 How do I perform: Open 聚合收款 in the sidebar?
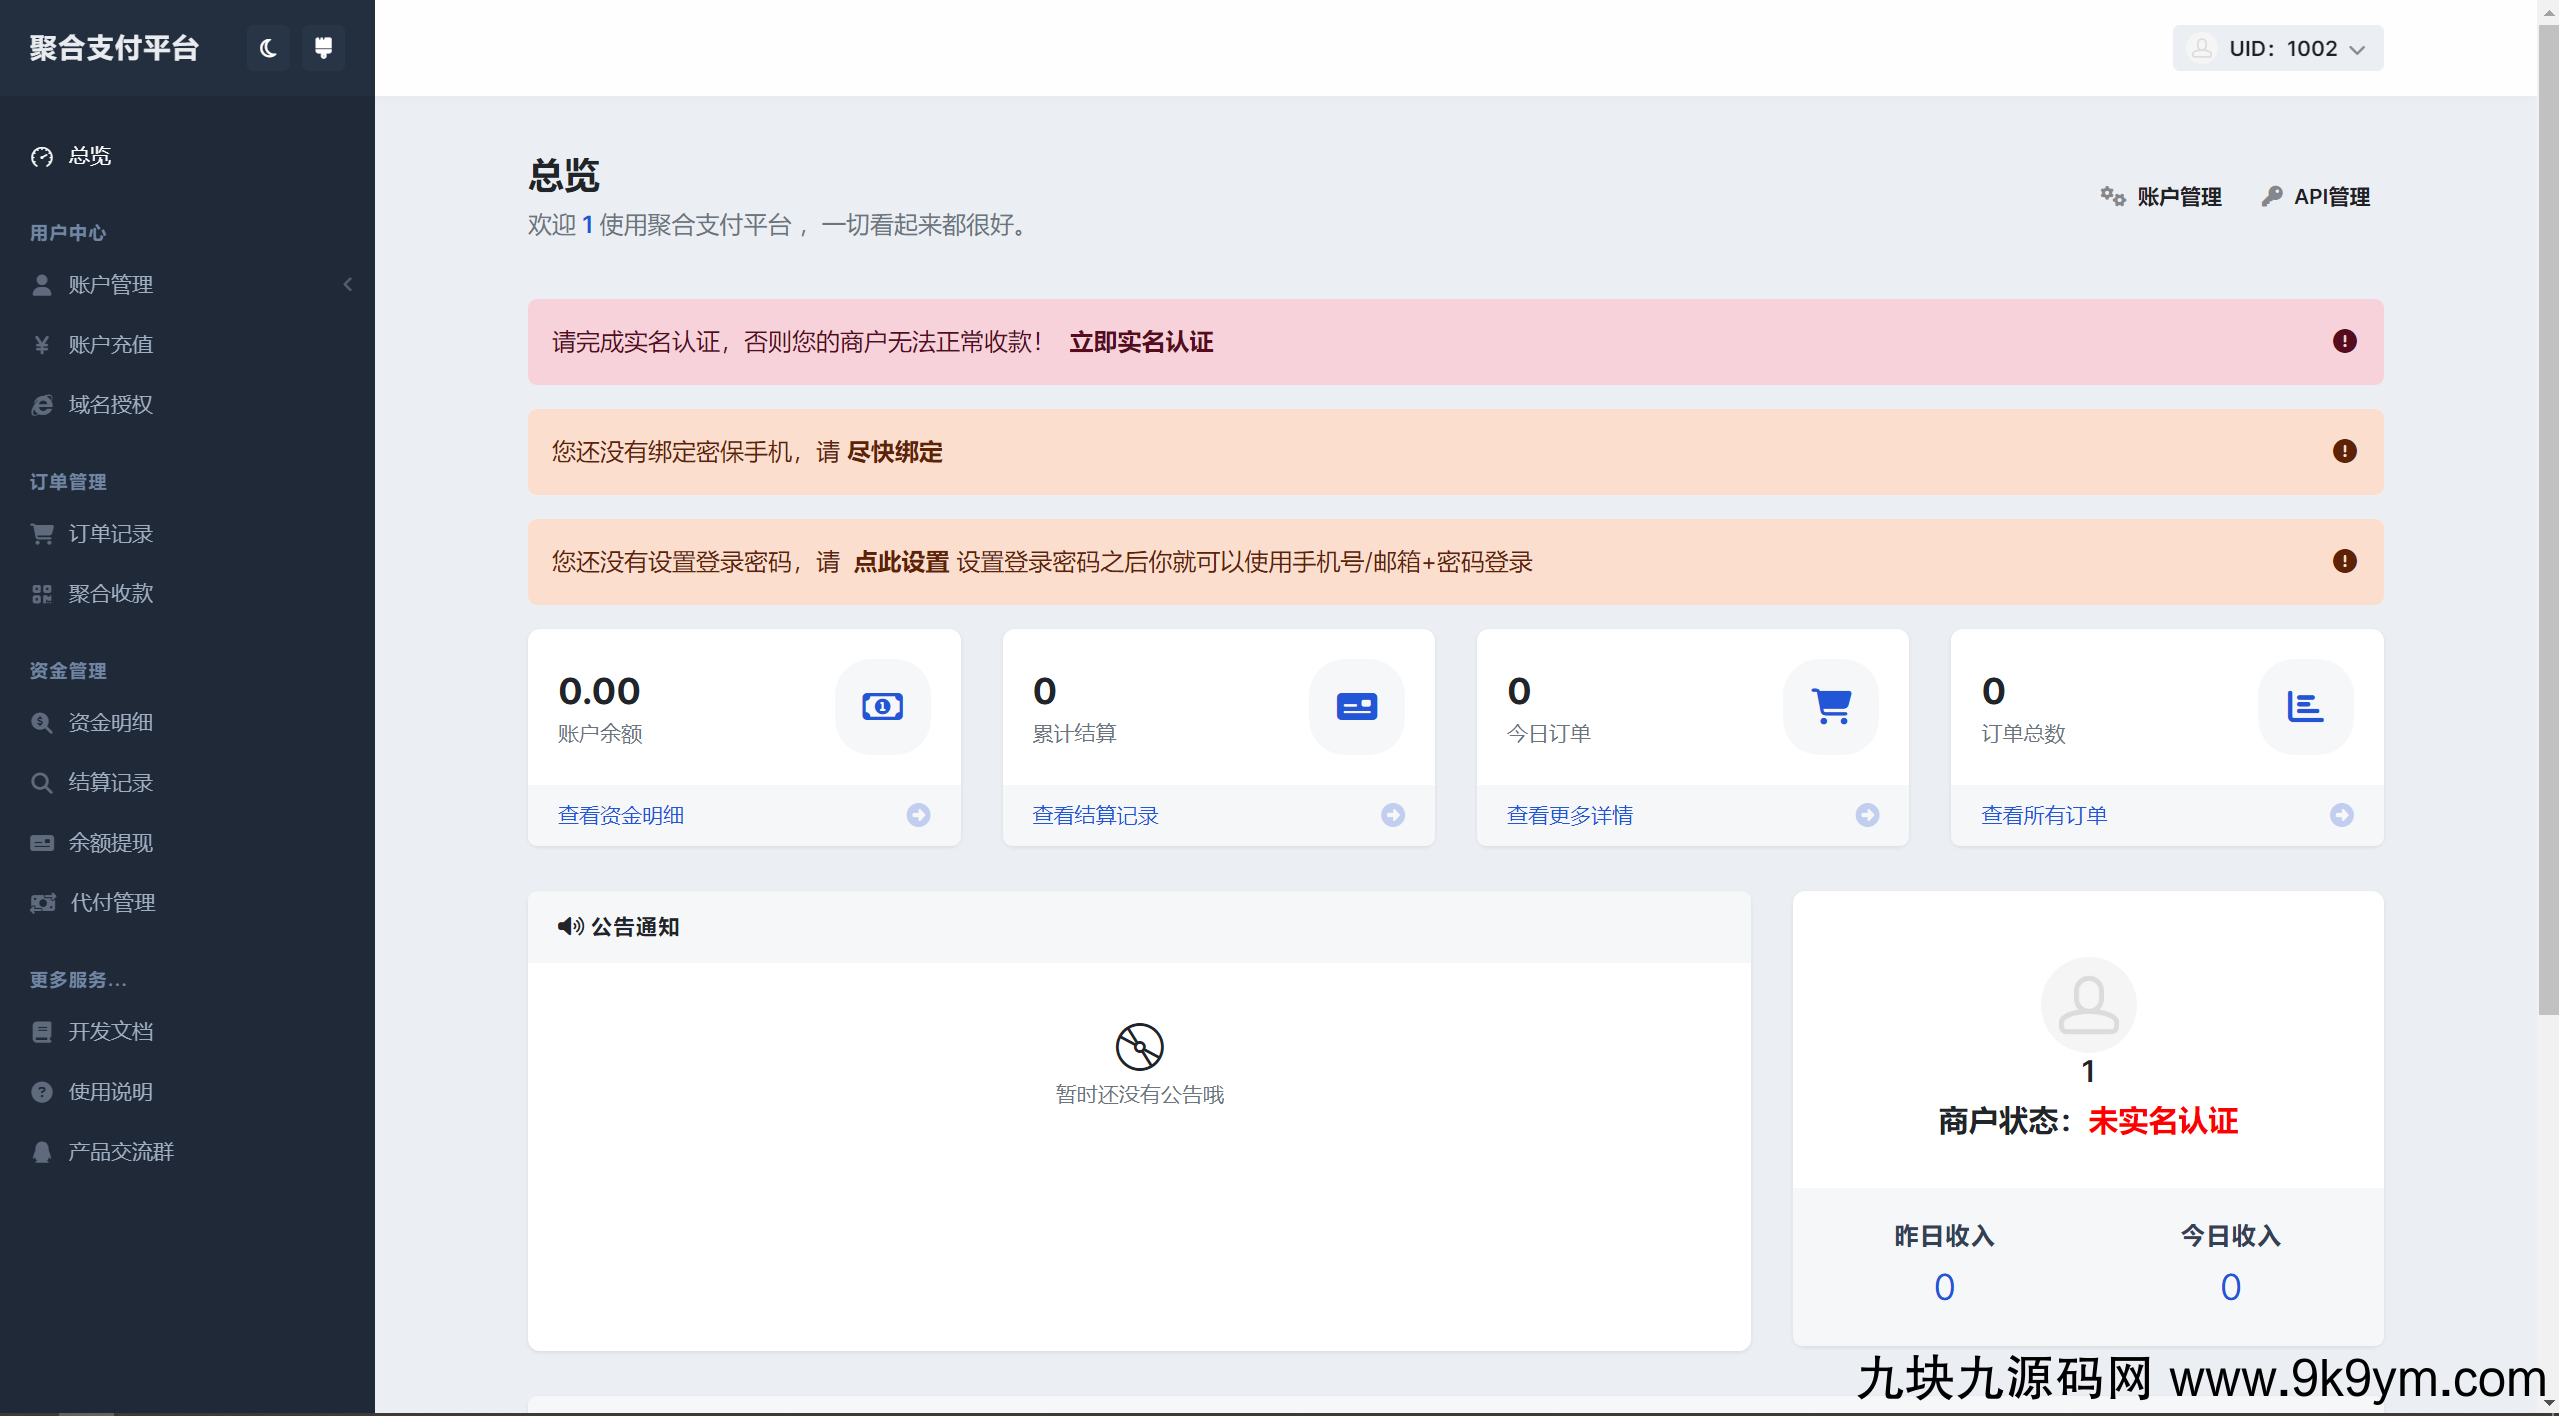click(110, 594)
